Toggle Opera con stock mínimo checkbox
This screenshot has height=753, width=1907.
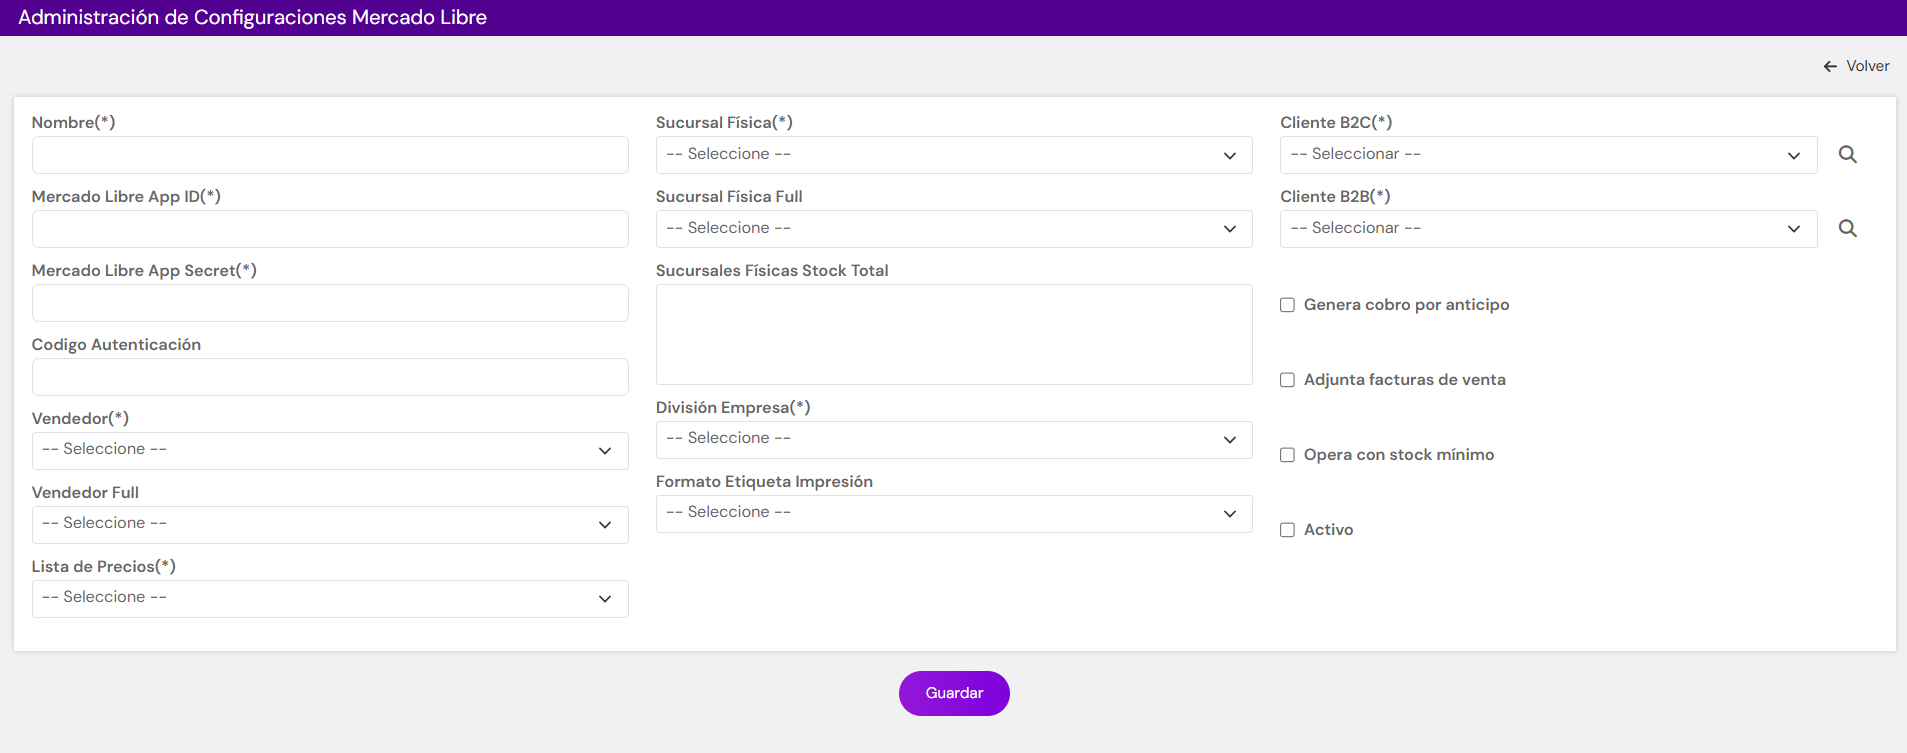pyautogui.click(x=1287, y=455)
